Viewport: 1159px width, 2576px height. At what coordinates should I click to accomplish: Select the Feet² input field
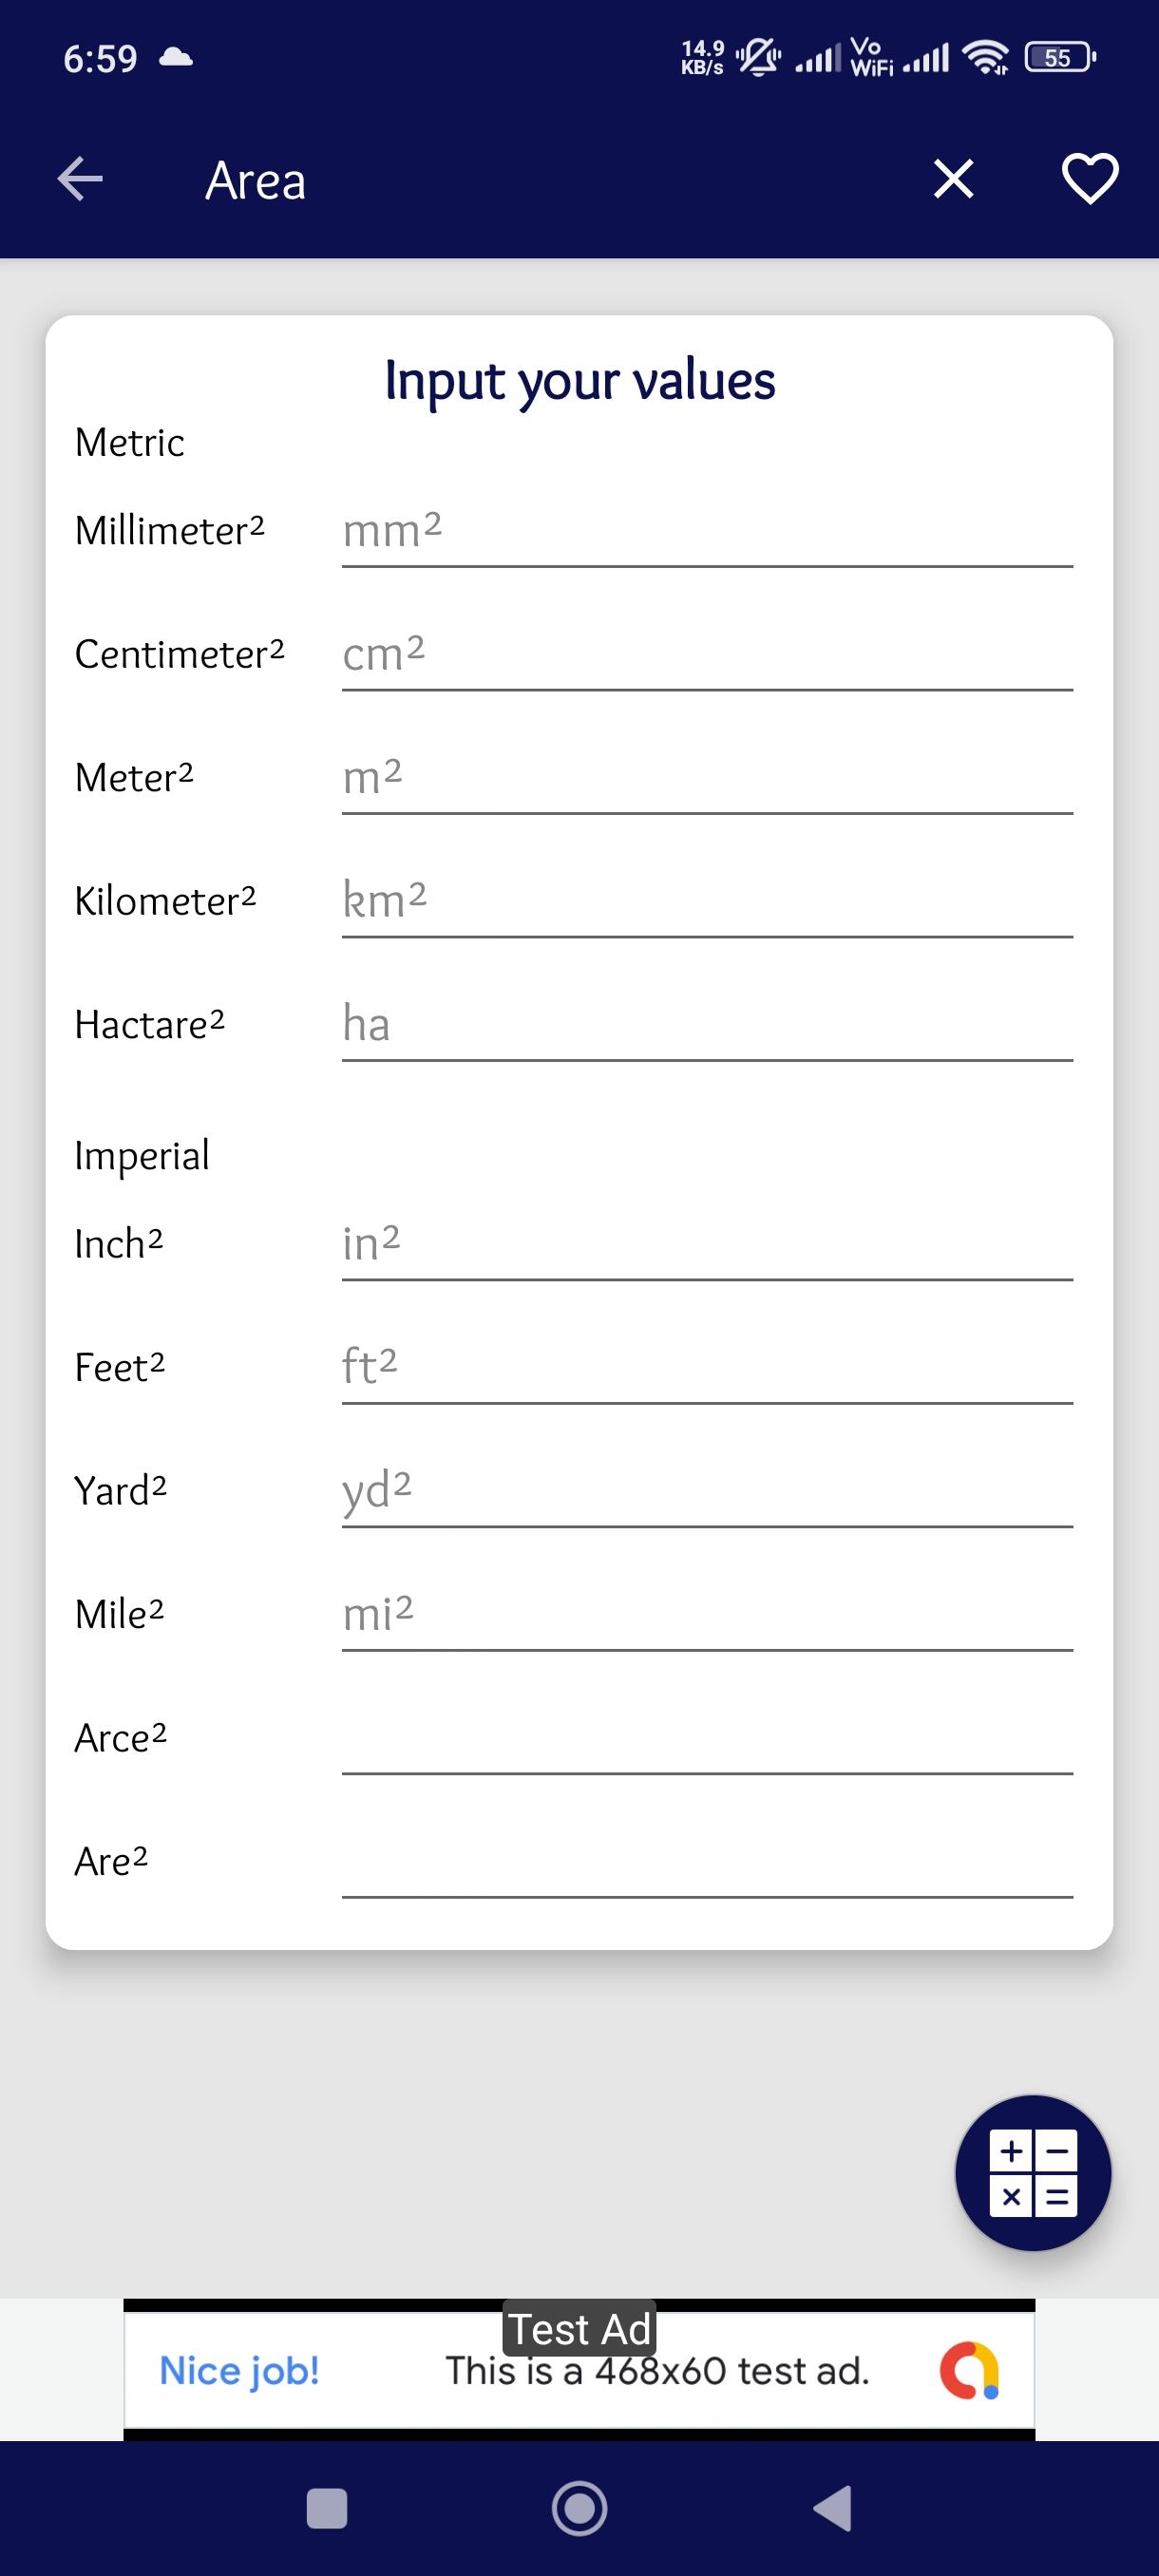[706, 1367]
